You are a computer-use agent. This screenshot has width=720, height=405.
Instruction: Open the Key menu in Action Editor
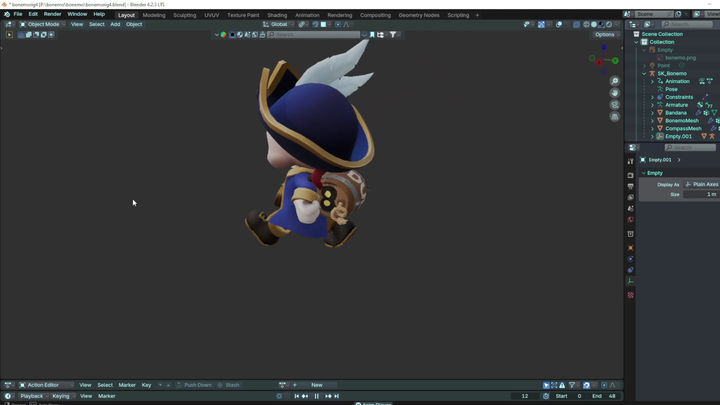(146, 385)
